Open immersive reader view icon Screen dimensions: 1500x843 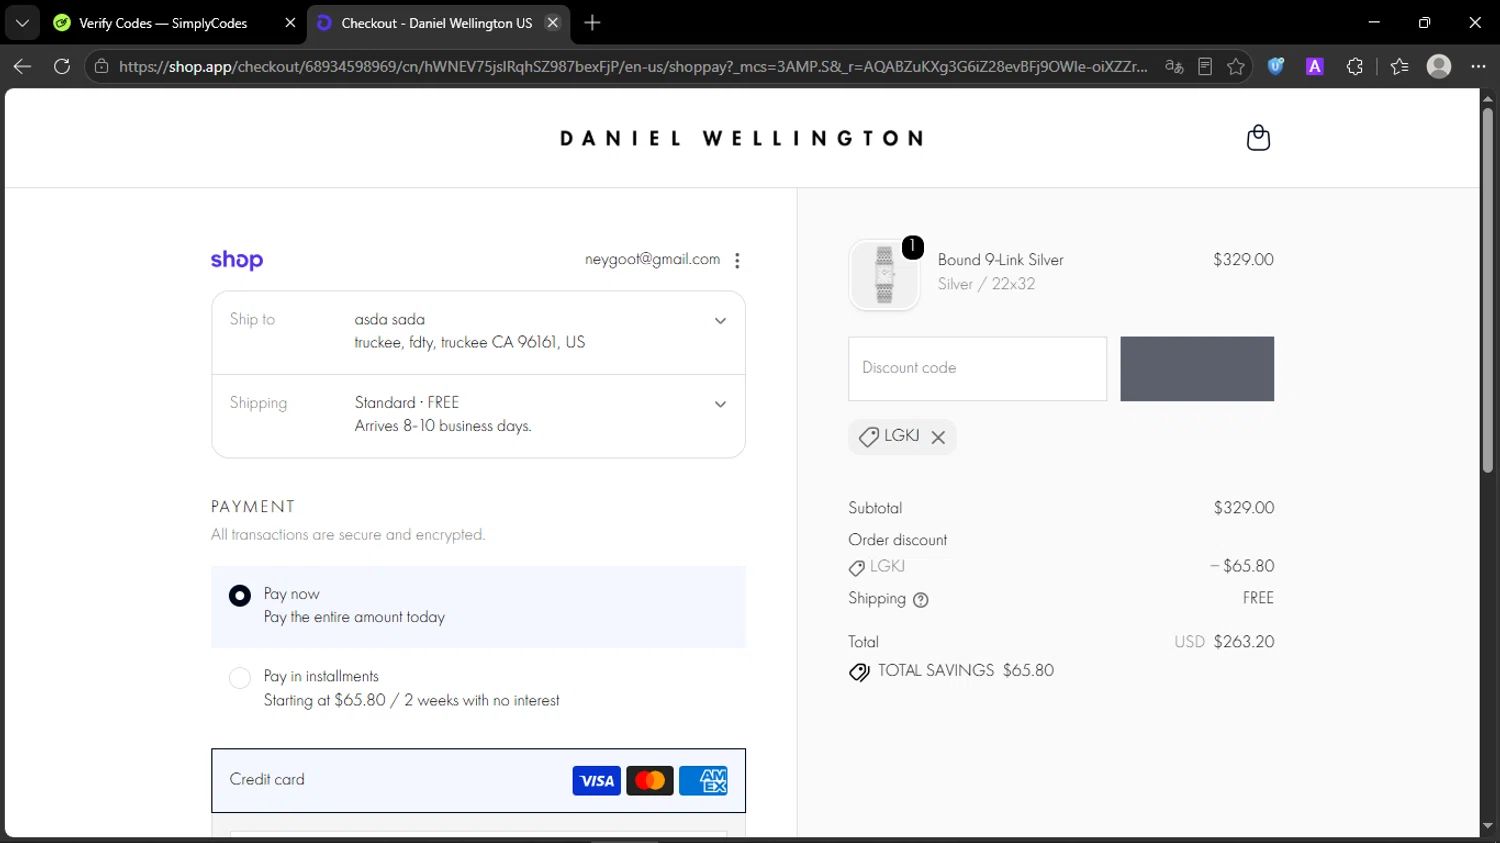(1205, 66)
